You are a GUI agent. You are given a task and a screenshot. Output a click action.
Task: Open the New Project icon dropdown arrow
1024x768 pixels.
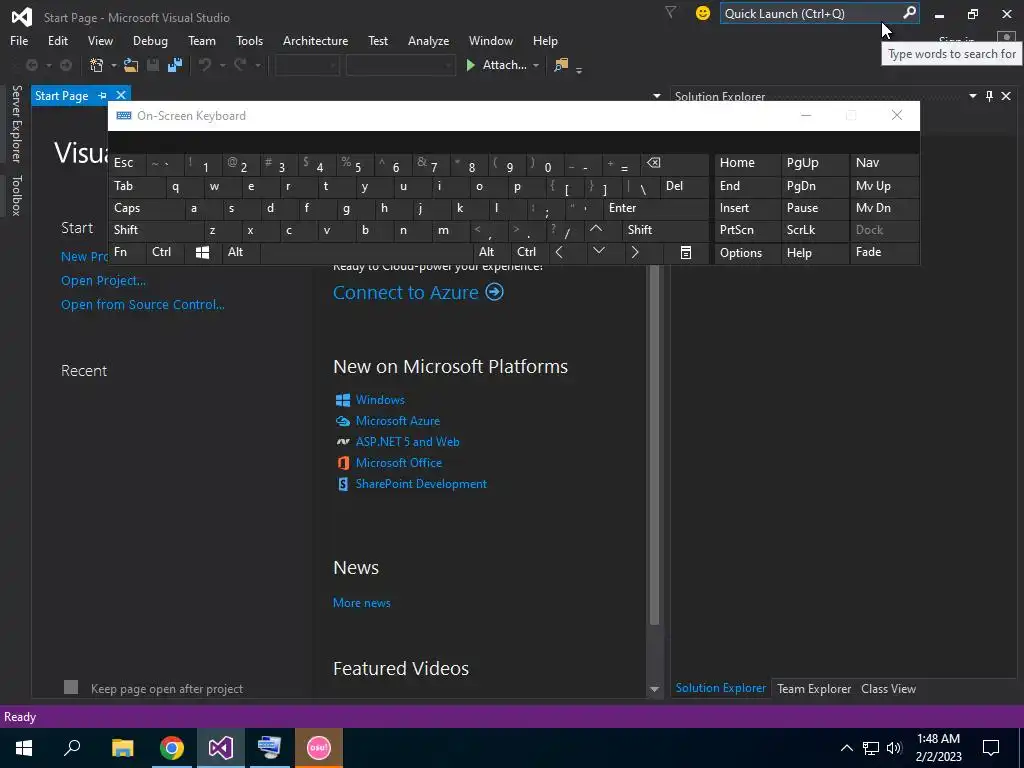point(113,65)
